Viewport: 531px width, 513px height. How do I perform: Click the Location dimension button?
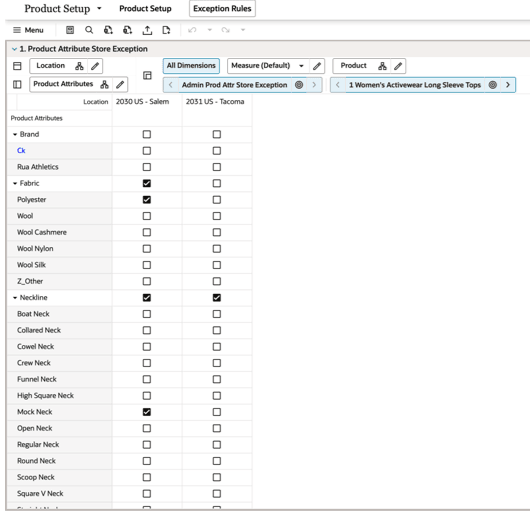click(50, 66)
